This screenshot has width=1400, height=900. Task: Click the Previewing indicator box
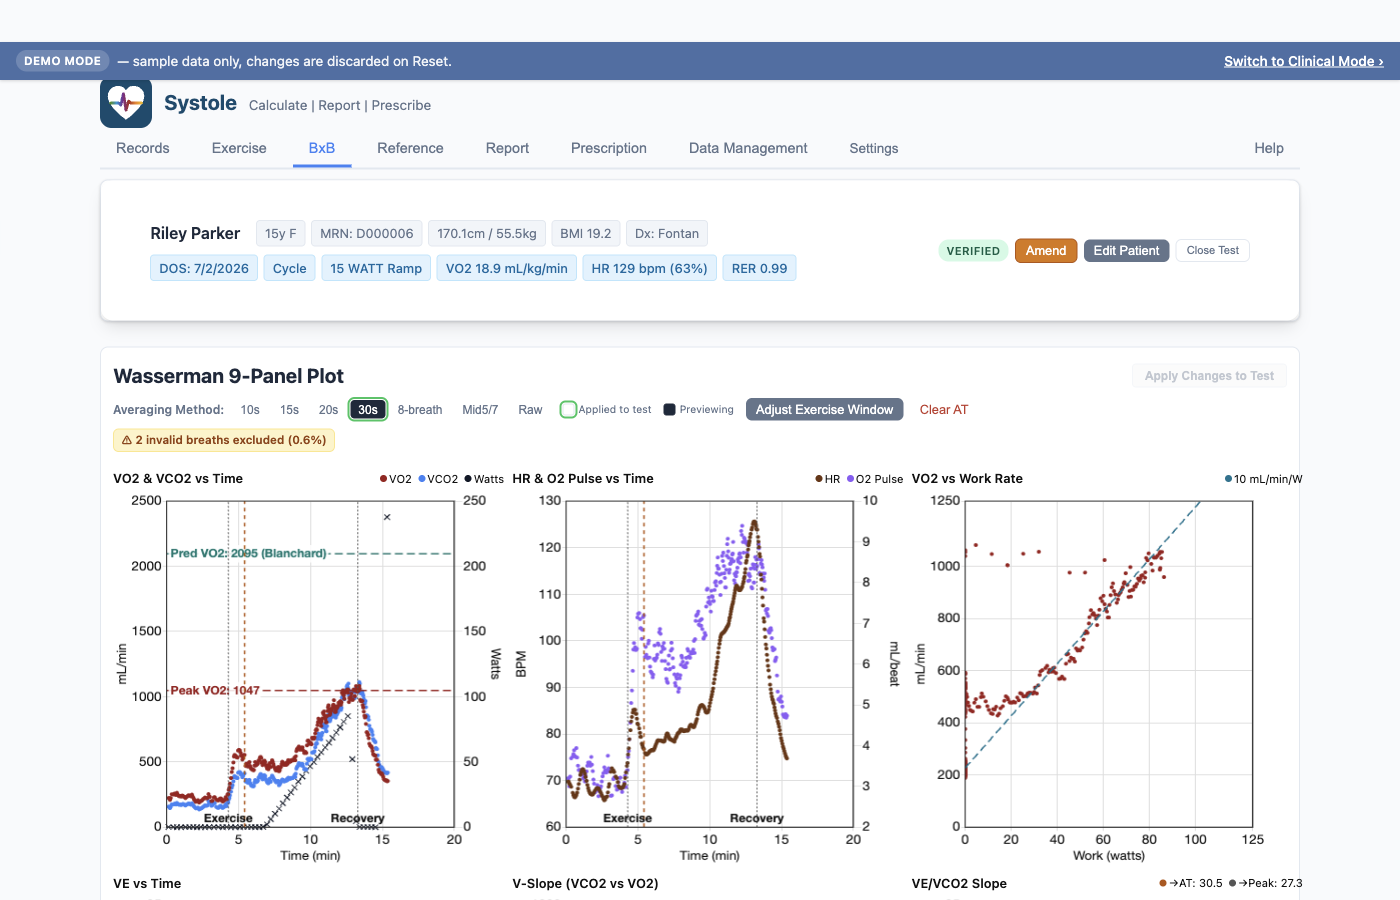tap(670, 409)
